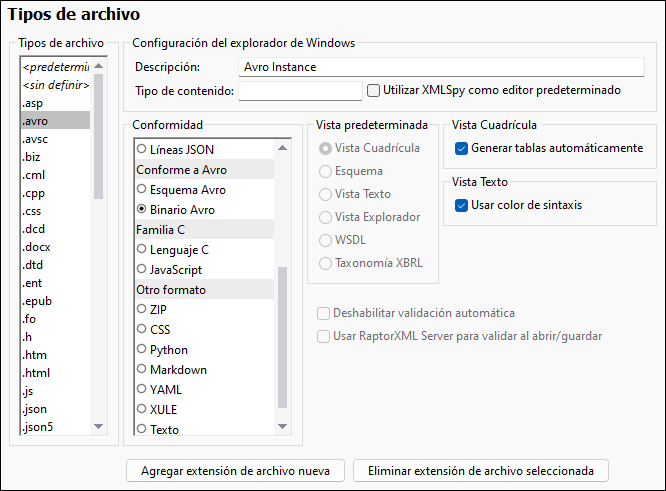Select .fo file extension
The image size is (666, 491).
tap(56, 319)
